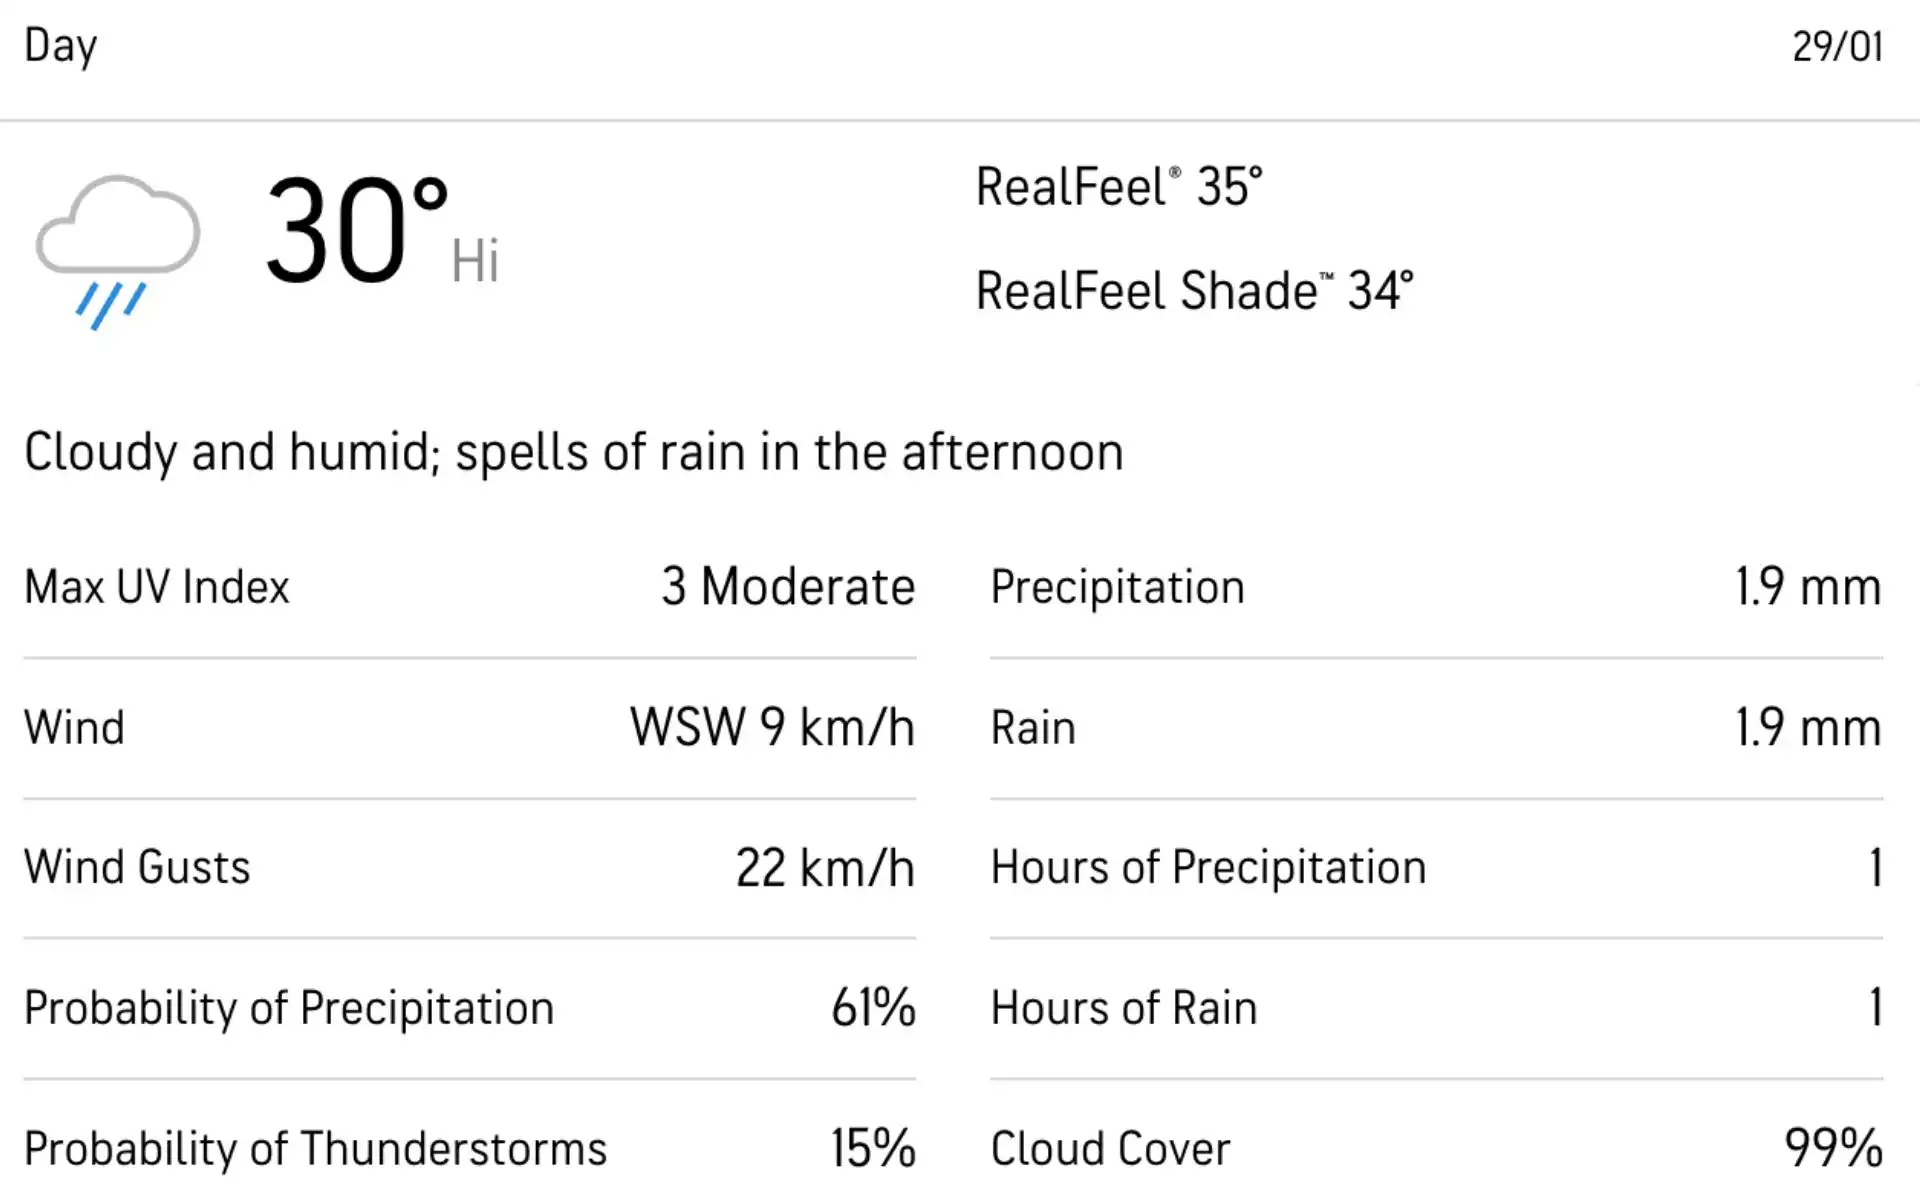Click the 3 Moderate UV value

point(788,587)
